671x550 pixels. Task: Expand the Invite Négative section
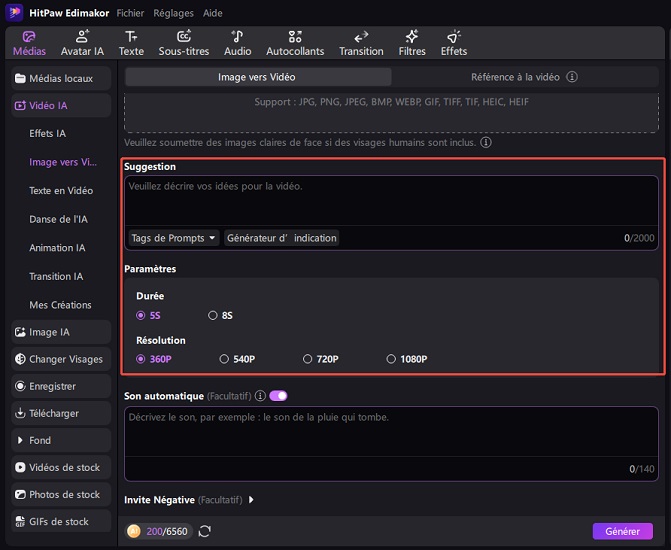251,499
